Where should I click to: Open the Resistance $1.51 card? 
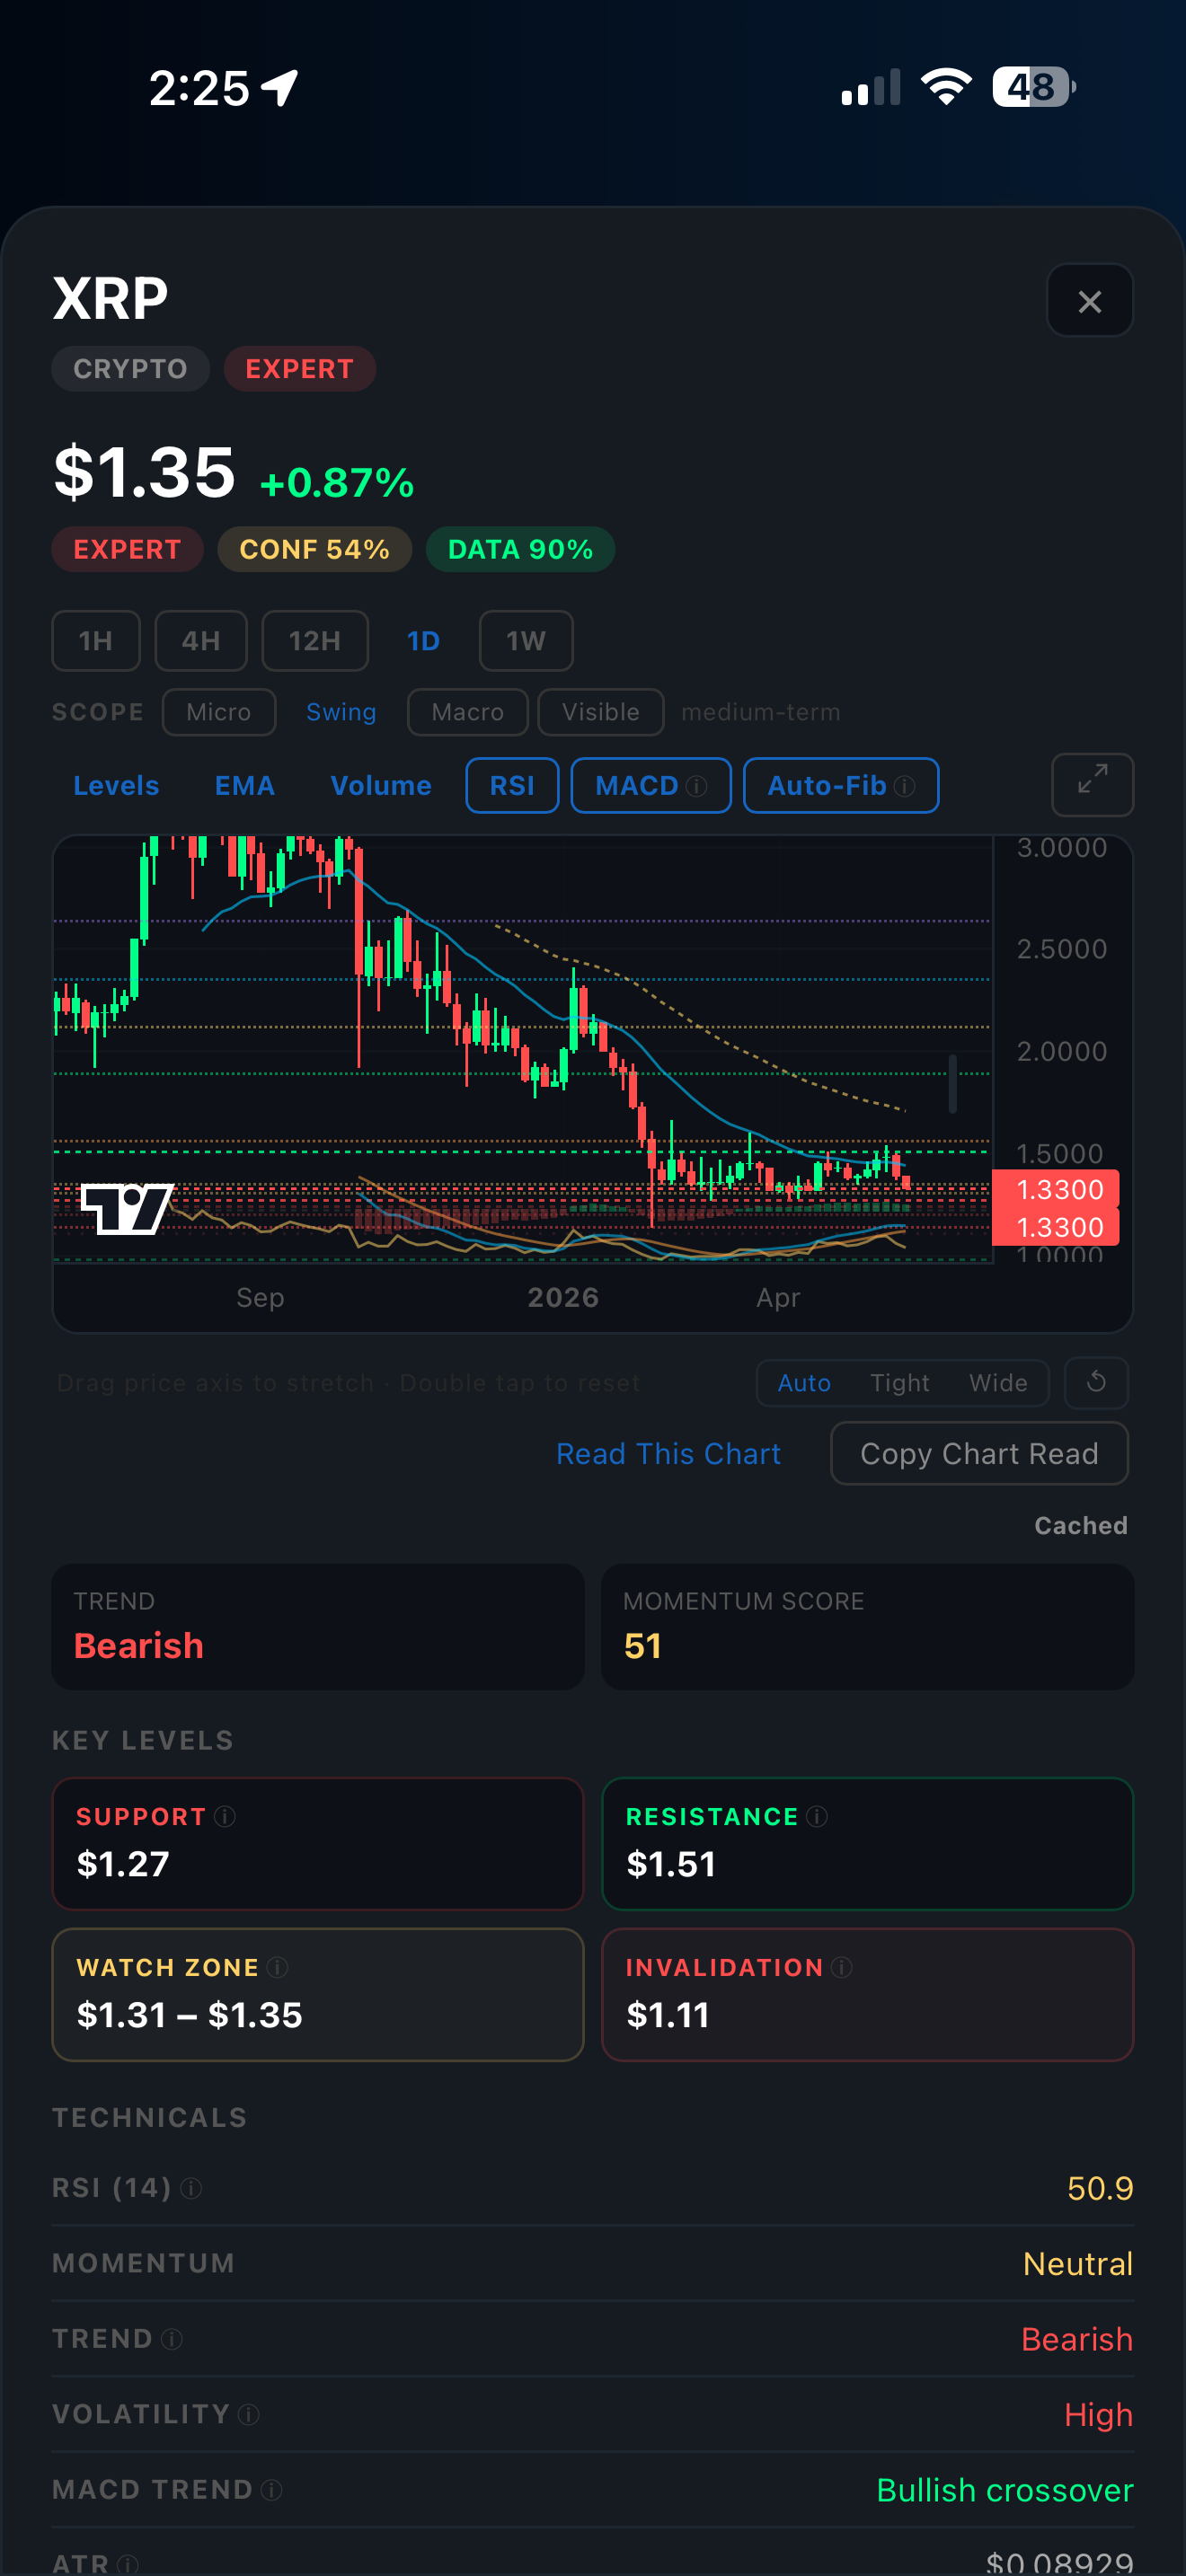click(x=867, y=1844)
